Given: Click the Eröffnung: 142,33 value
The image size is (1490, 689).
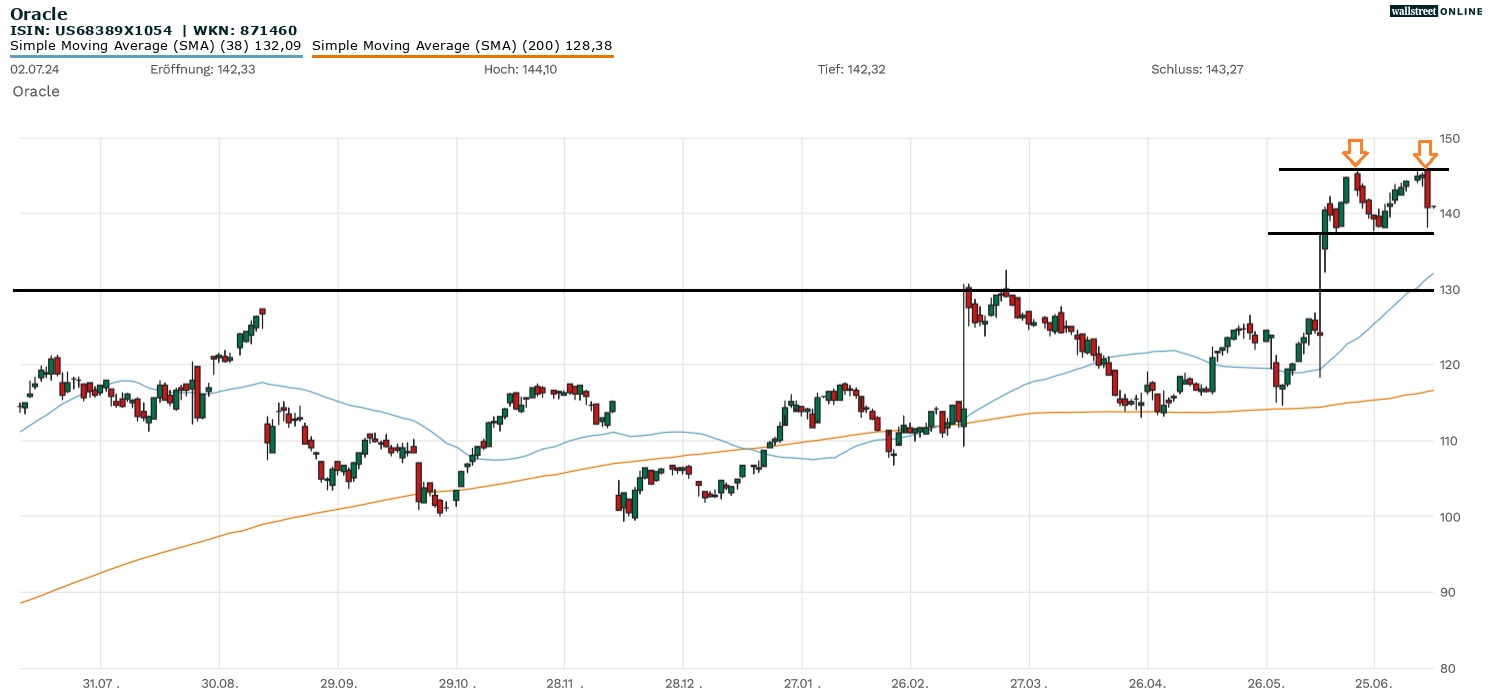Looking at the screenshot, I should coord(202,69).
